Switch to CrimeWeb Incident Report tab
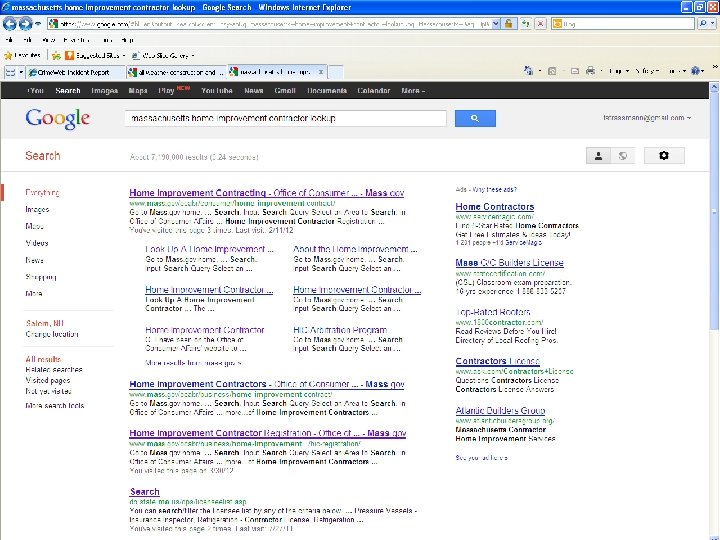Viewport: 720px width, 540px height. pos(76,72)
